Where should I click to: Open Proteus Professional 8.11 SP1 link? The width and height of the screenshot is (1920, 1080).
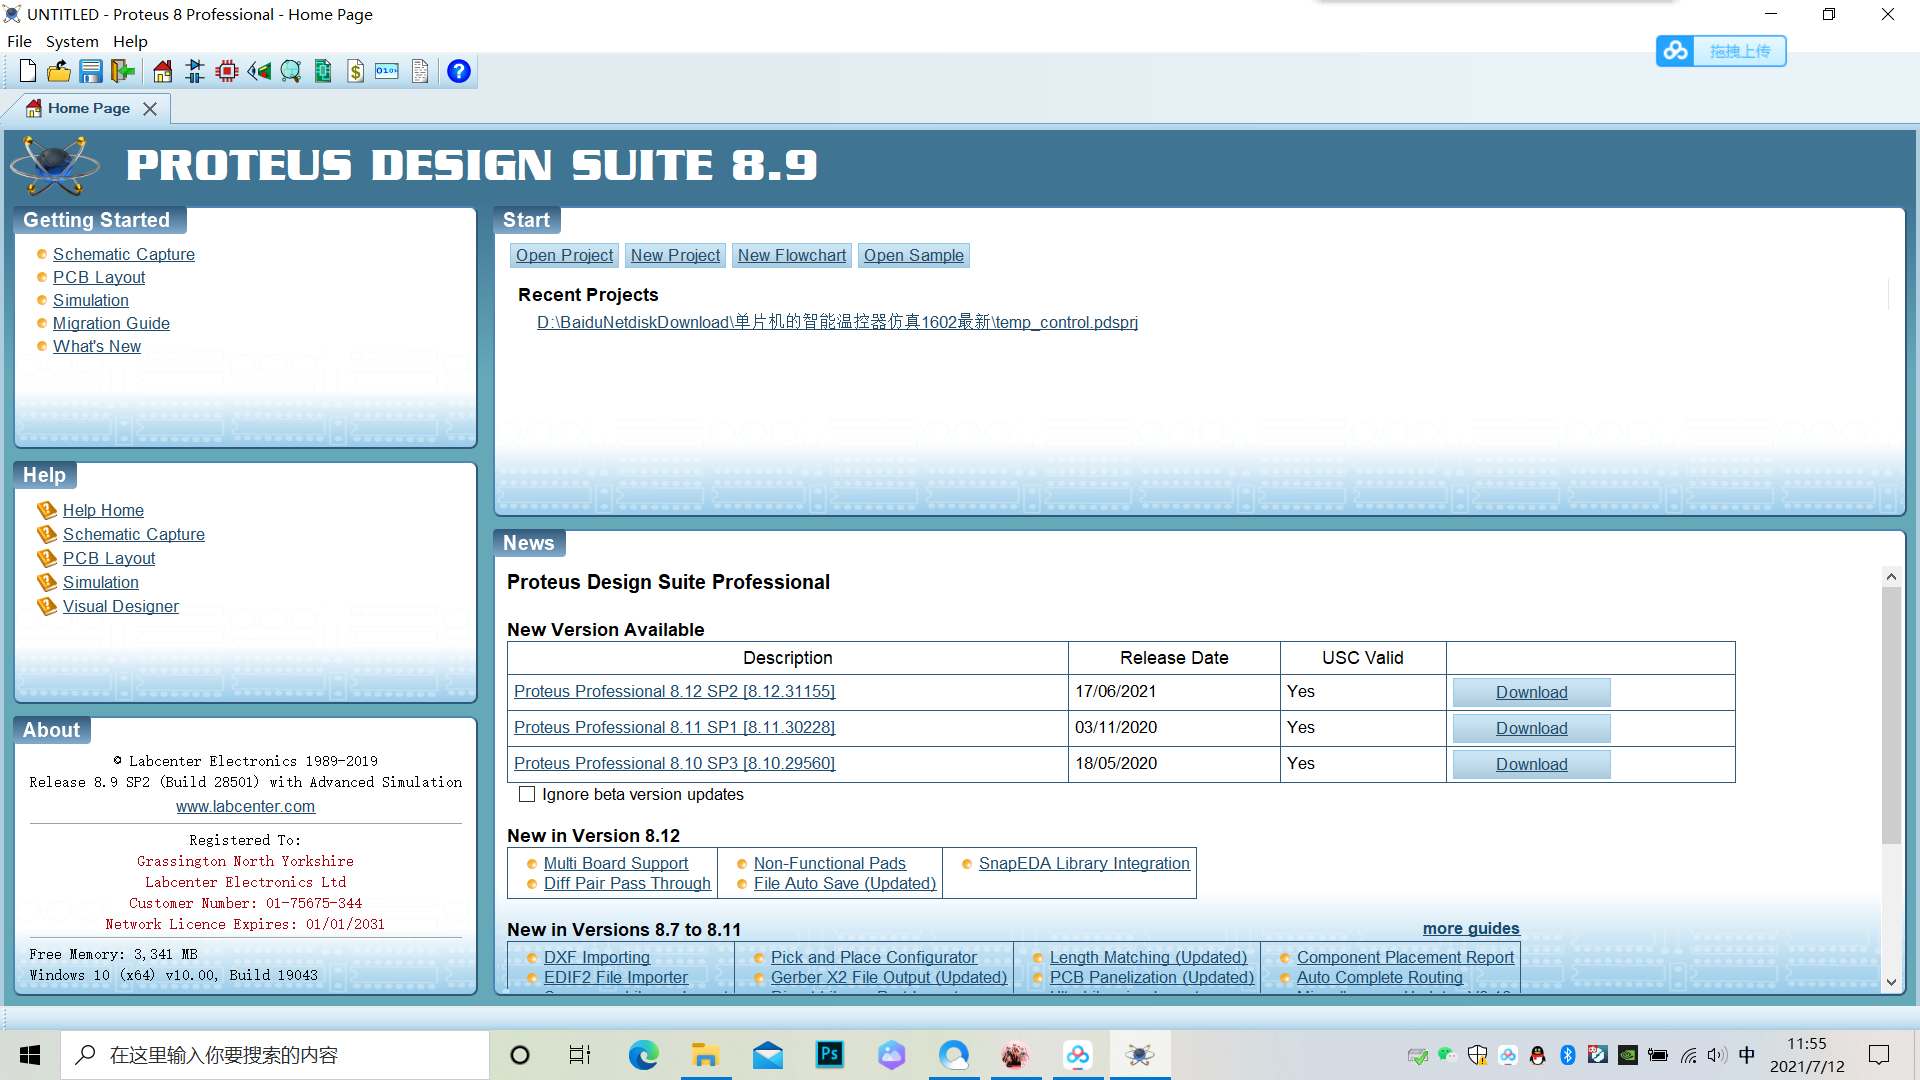(674, 727)
